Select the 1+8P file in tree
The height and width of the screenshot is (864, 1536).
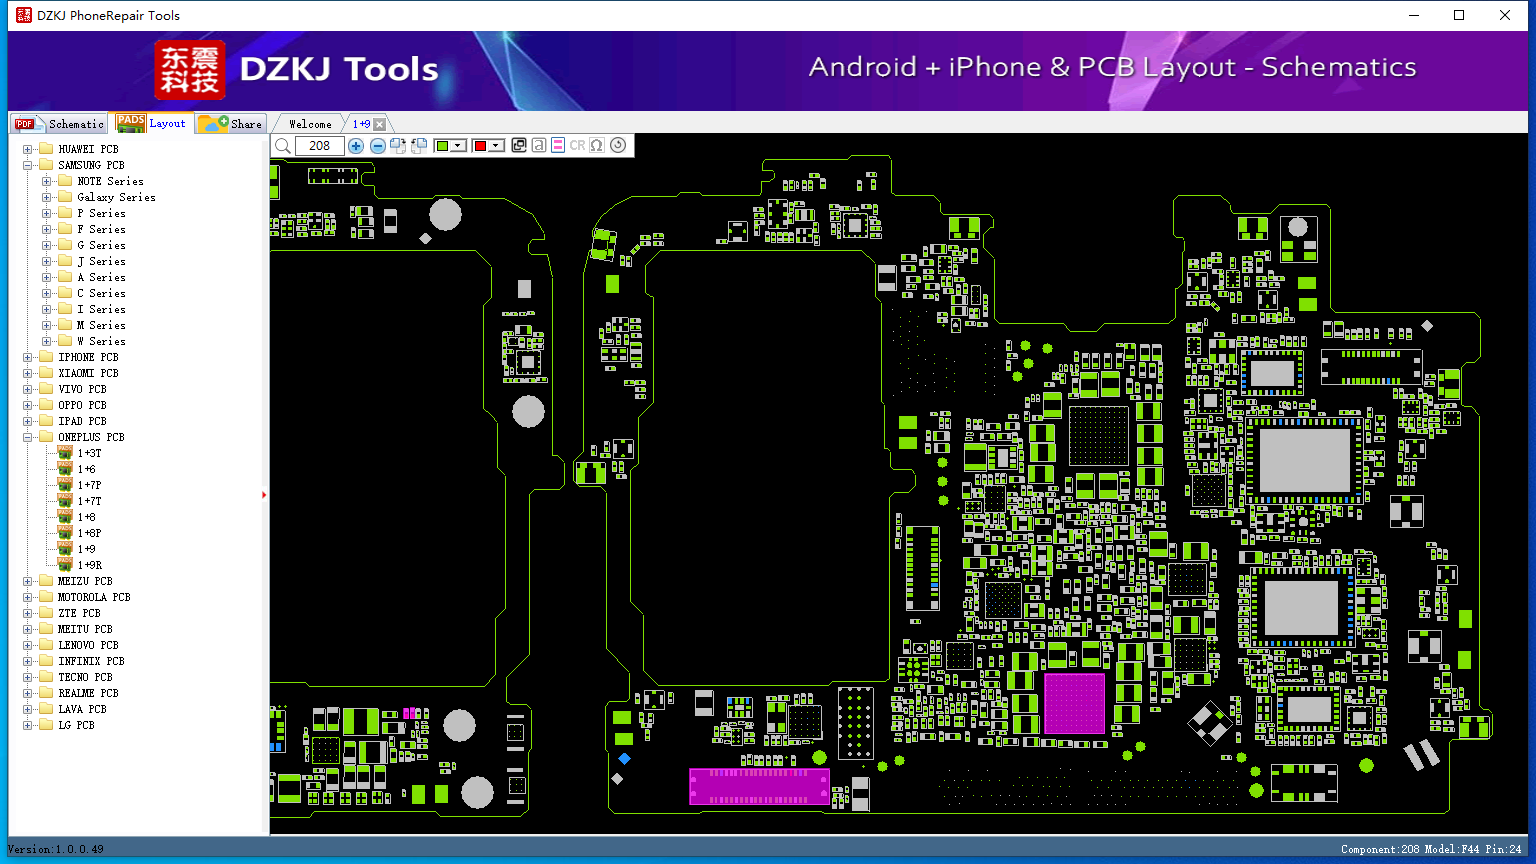pos(90,533)
